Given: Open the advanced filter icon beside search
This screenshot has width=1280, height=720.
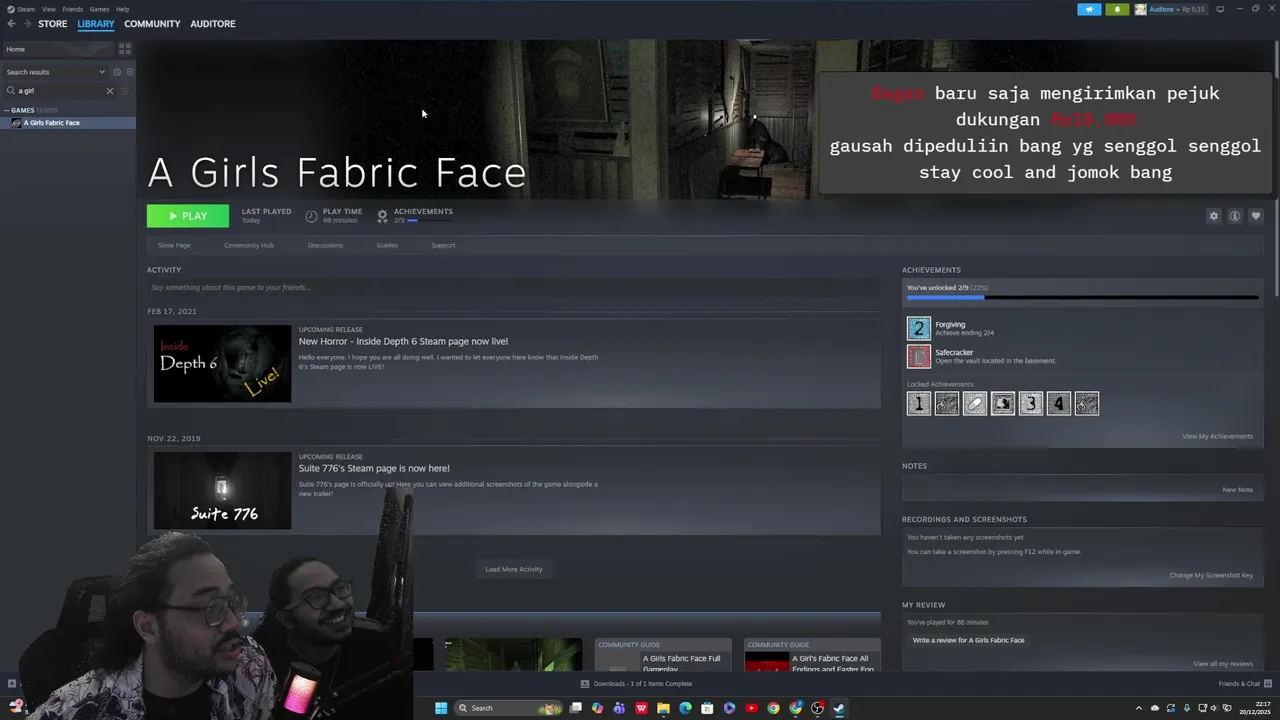Looking at the screenshot, I should click(x=125, y=91).
